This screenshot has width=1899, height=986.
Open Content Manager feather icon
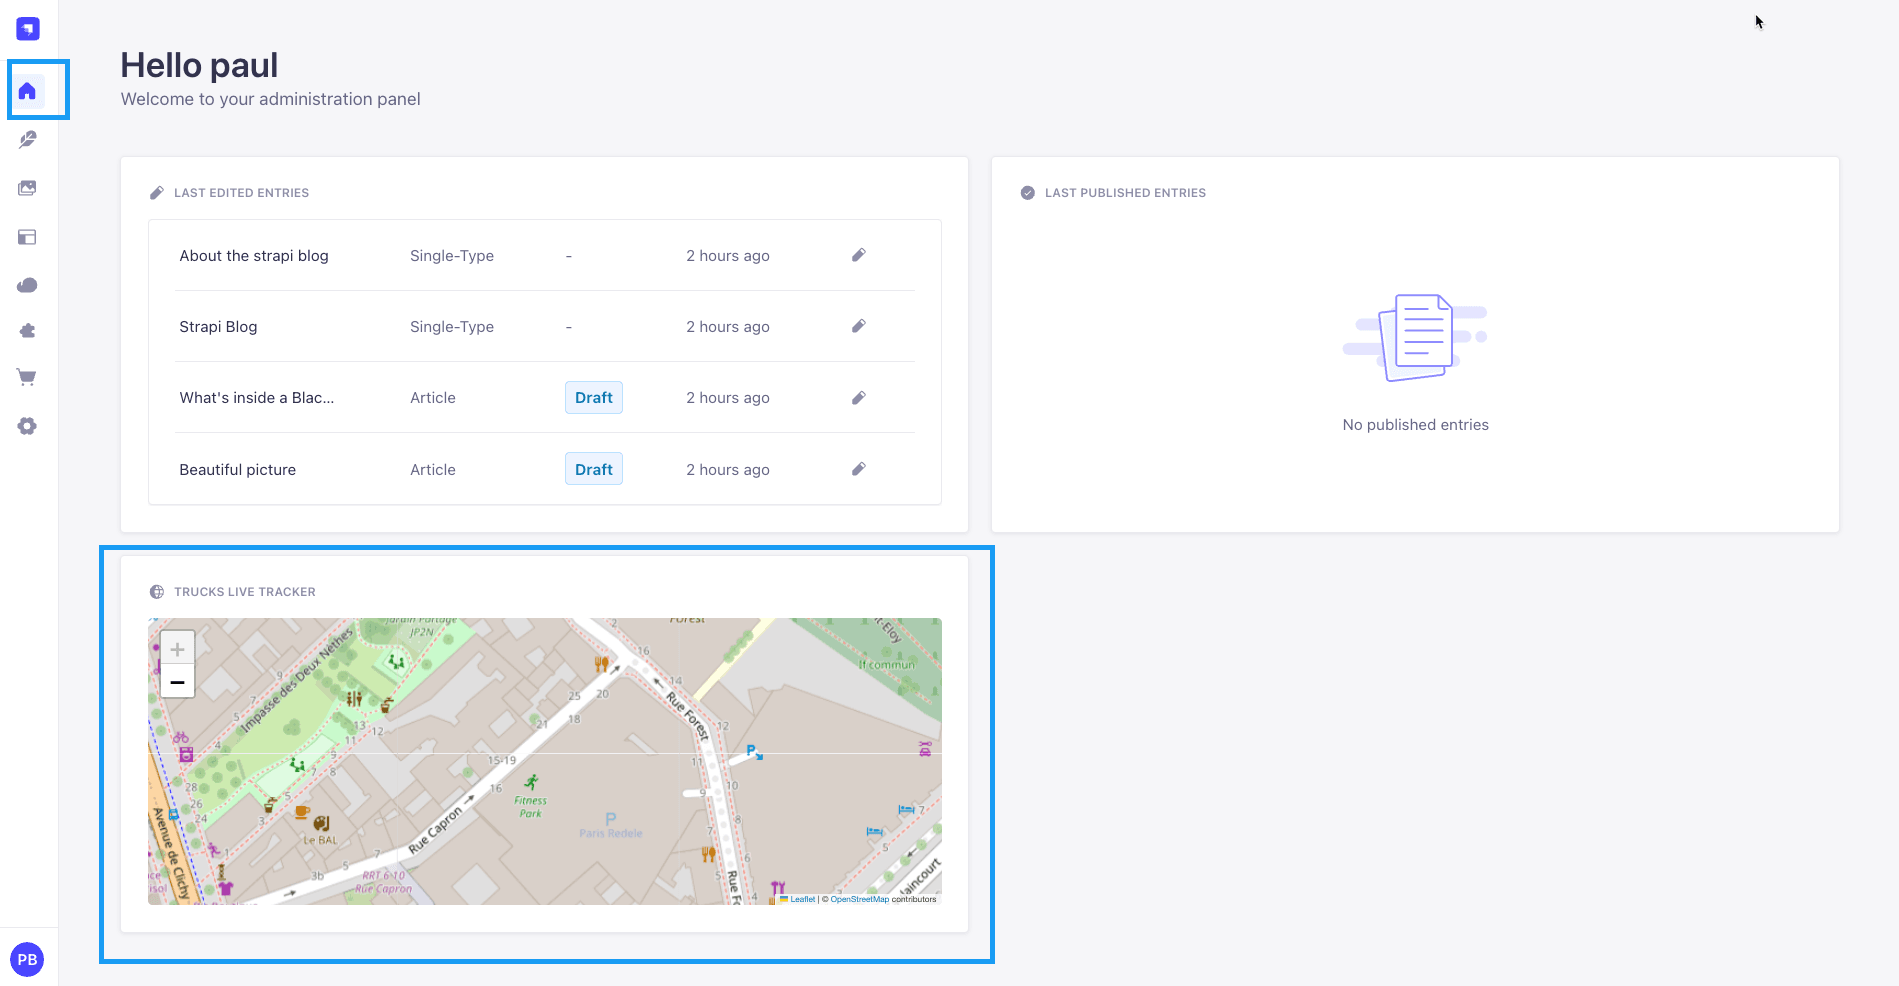pos(27,140)
